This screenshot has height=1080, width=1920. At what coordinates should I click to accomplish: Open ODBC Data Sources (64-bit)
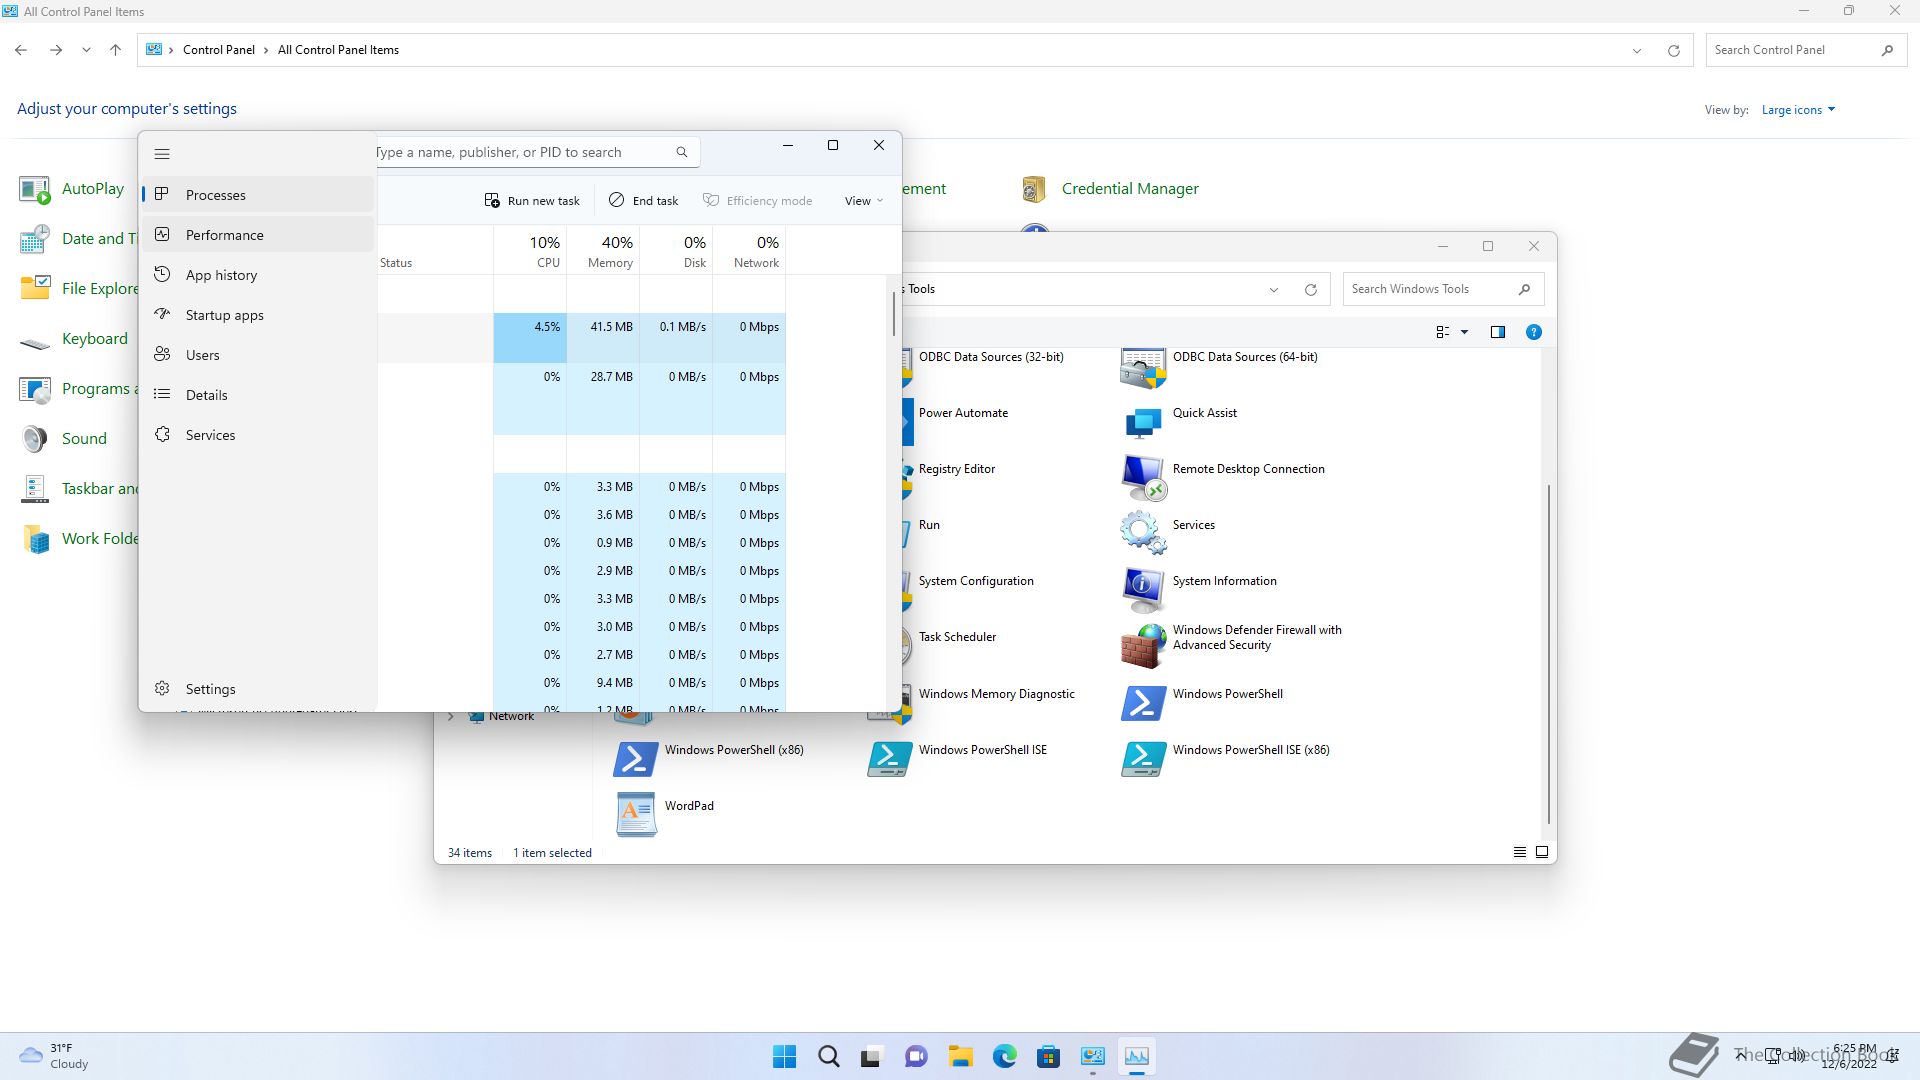coord(1220,368)
